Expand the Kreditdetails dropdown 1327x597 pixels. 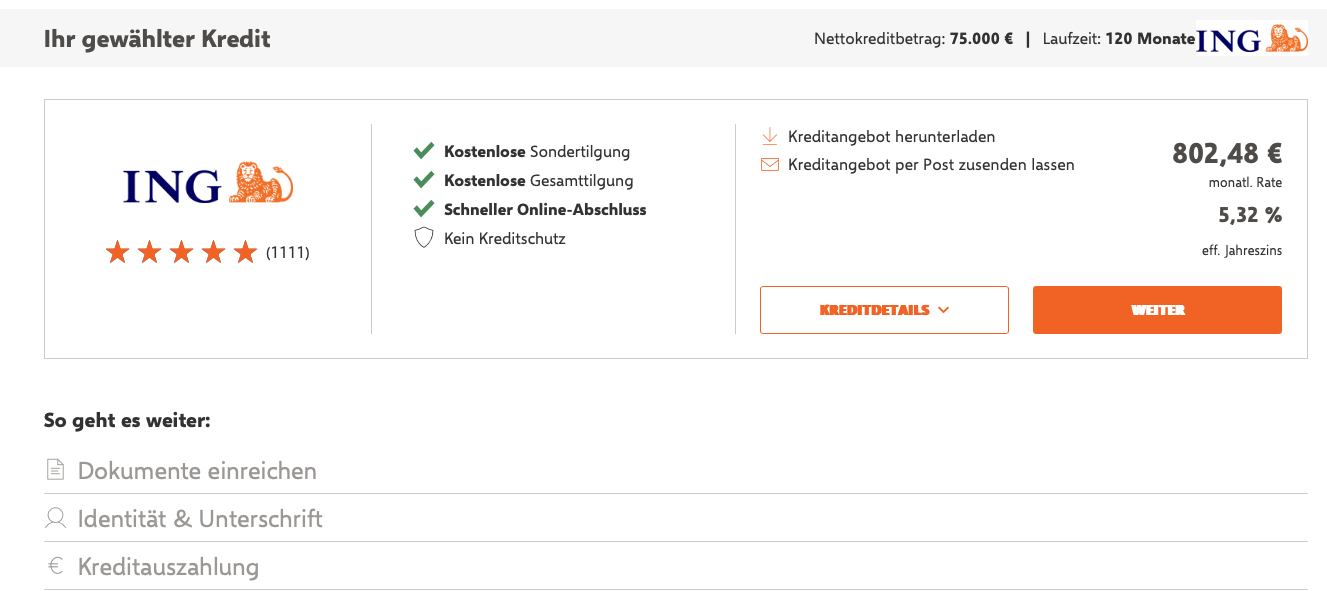point(884,310)
